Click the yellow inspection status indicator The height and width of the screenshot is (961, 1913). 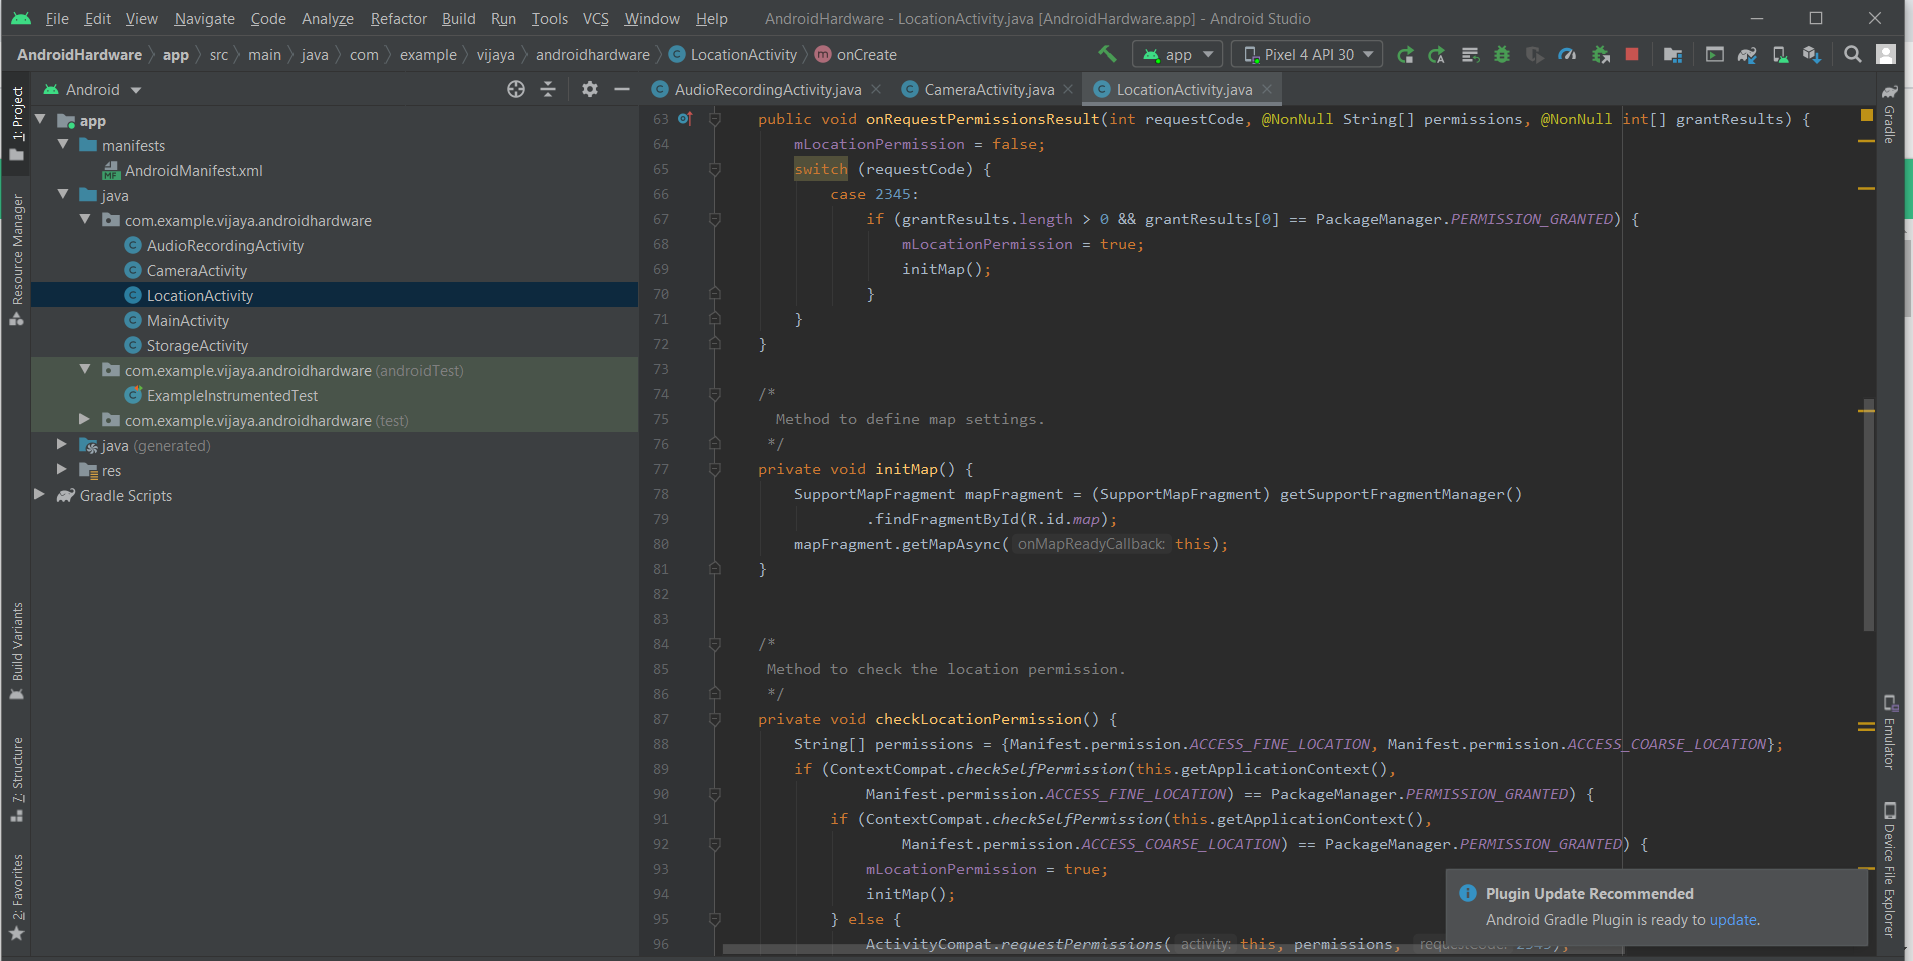[x=1866, y=115]
